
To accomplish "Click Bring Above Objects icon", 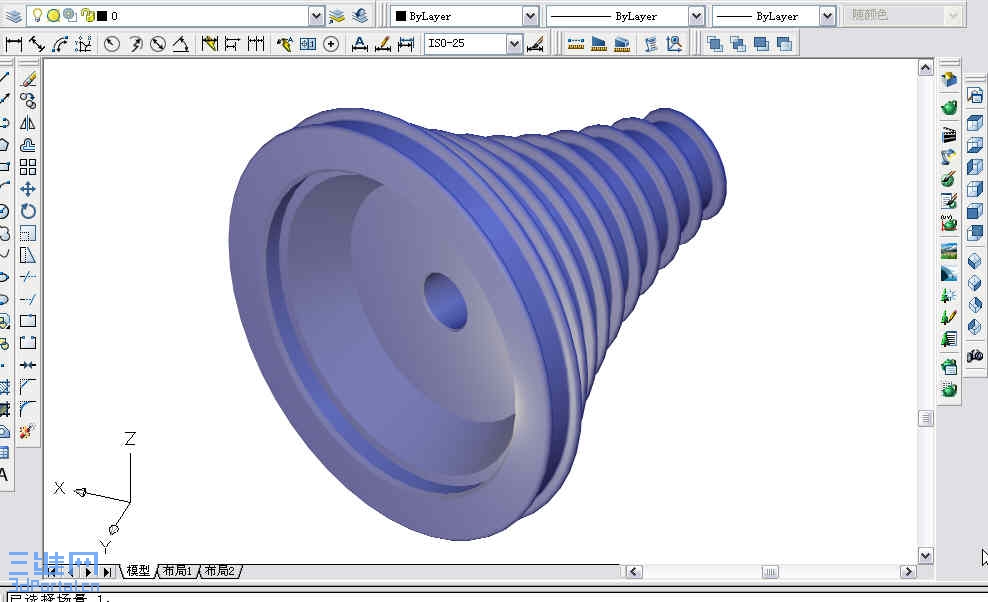I will (761, 43).
